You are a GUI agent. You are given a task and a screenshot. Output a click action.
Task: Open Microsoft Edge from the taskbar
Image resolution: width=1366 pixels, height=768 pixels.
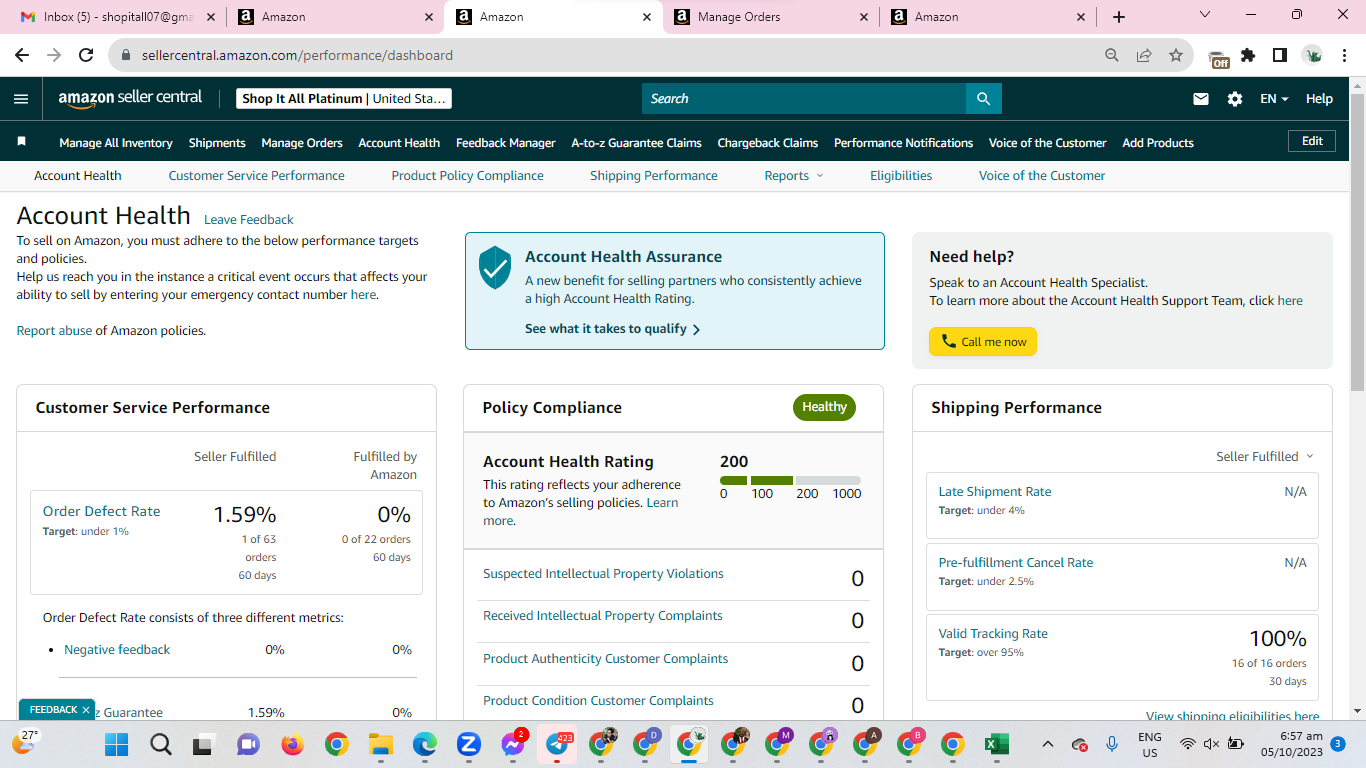pyautogui.click(x=424, y=744)
